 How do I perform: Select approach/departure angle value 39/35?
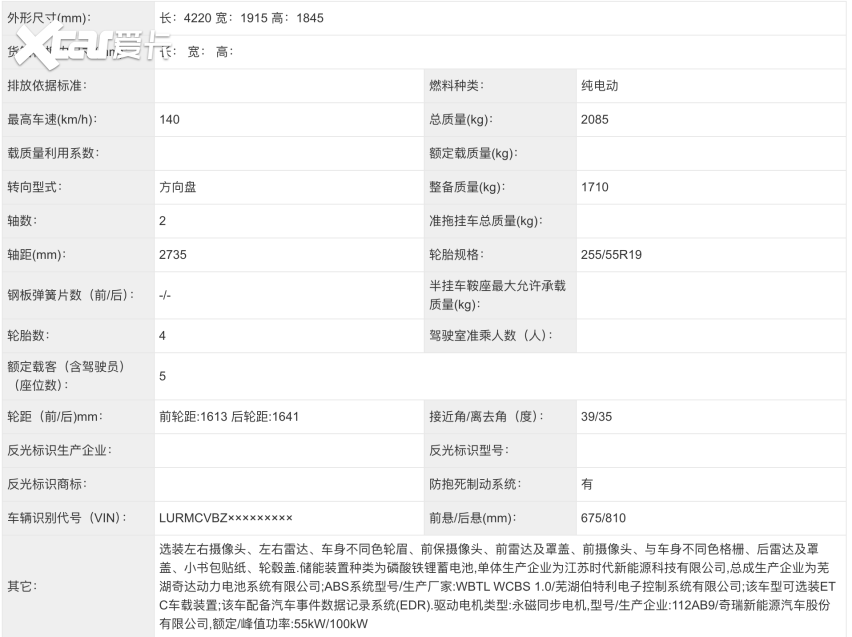597,417
